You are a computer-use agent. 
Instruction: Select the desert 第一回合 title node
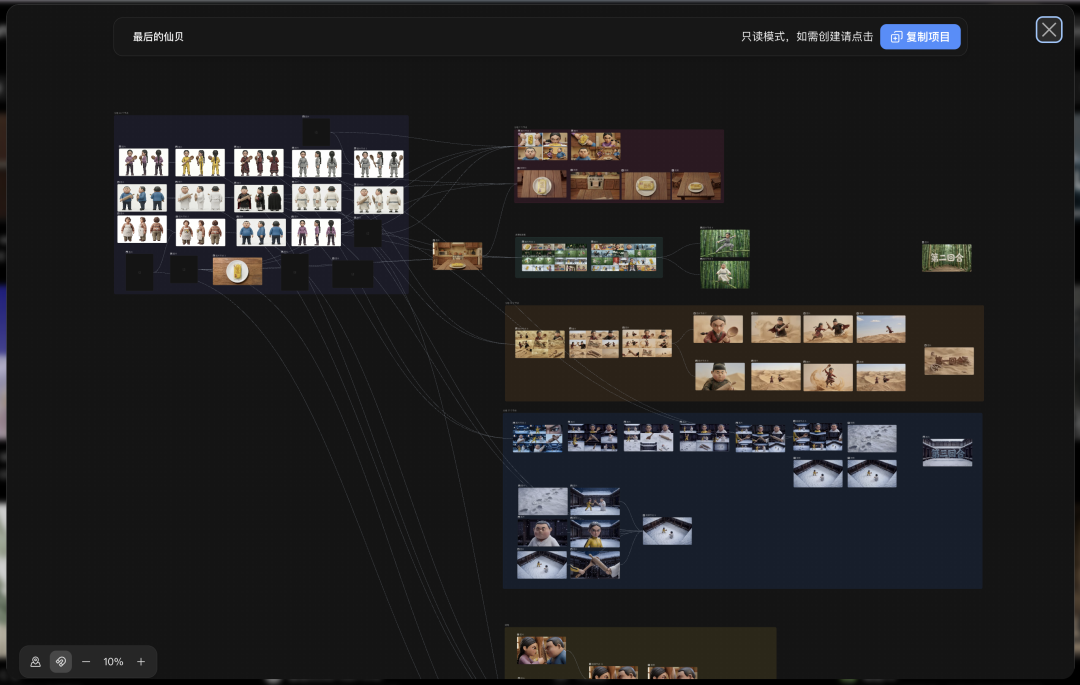949,361
